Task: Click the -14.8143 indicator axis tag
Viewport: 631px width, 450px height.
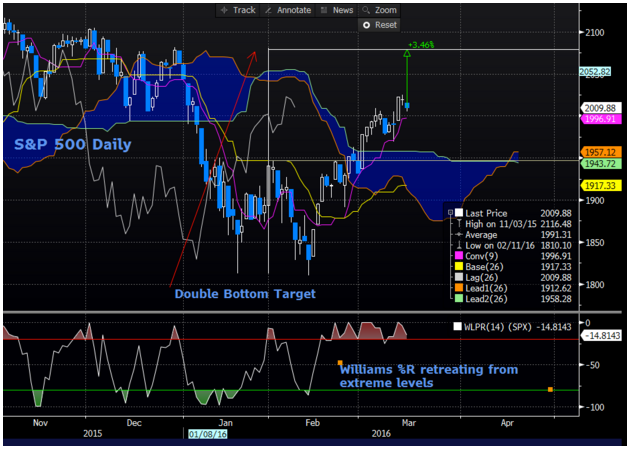Action: point(602,336)
